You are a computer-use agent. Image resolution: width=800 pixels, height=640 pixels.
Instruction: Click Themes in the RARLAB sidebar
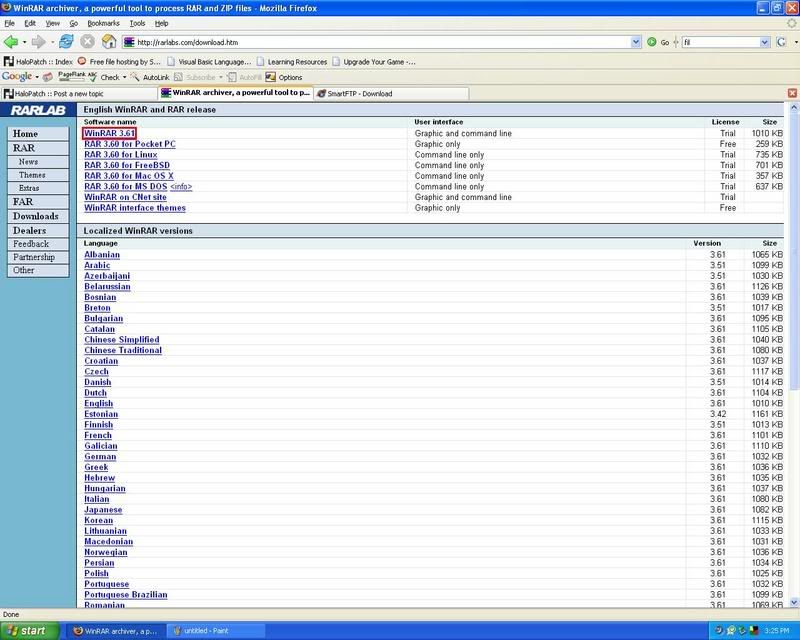38,175
